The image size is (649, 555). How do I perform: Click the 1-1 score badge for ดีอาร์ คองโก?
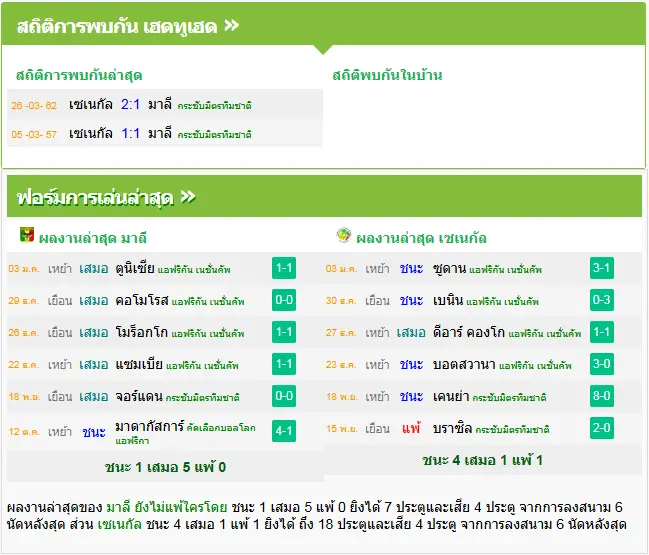[601, 332]
